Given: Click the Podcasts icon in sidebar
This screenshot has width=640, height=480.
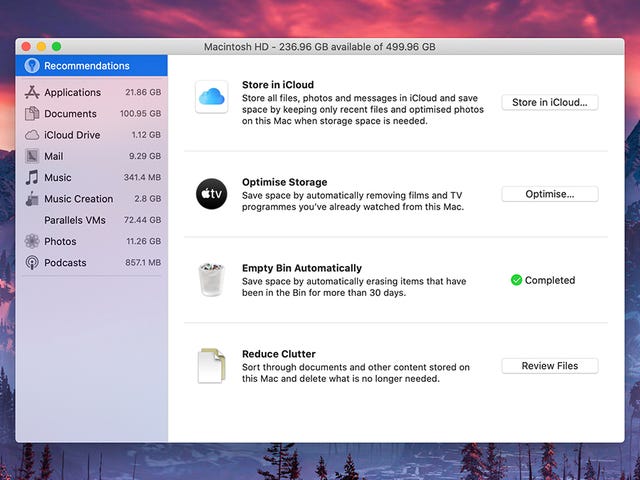Looking at the screenshot, I should pyautogui.click(x=32, y=262).
